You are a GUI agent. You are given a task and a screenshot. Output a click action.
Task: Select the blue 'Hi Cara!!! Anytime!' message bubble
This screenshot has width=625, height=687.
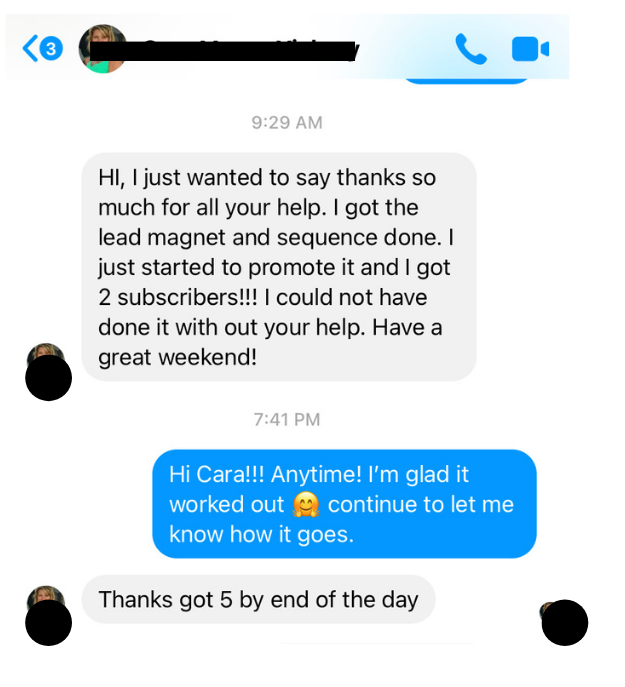click(x=344, y=504)
